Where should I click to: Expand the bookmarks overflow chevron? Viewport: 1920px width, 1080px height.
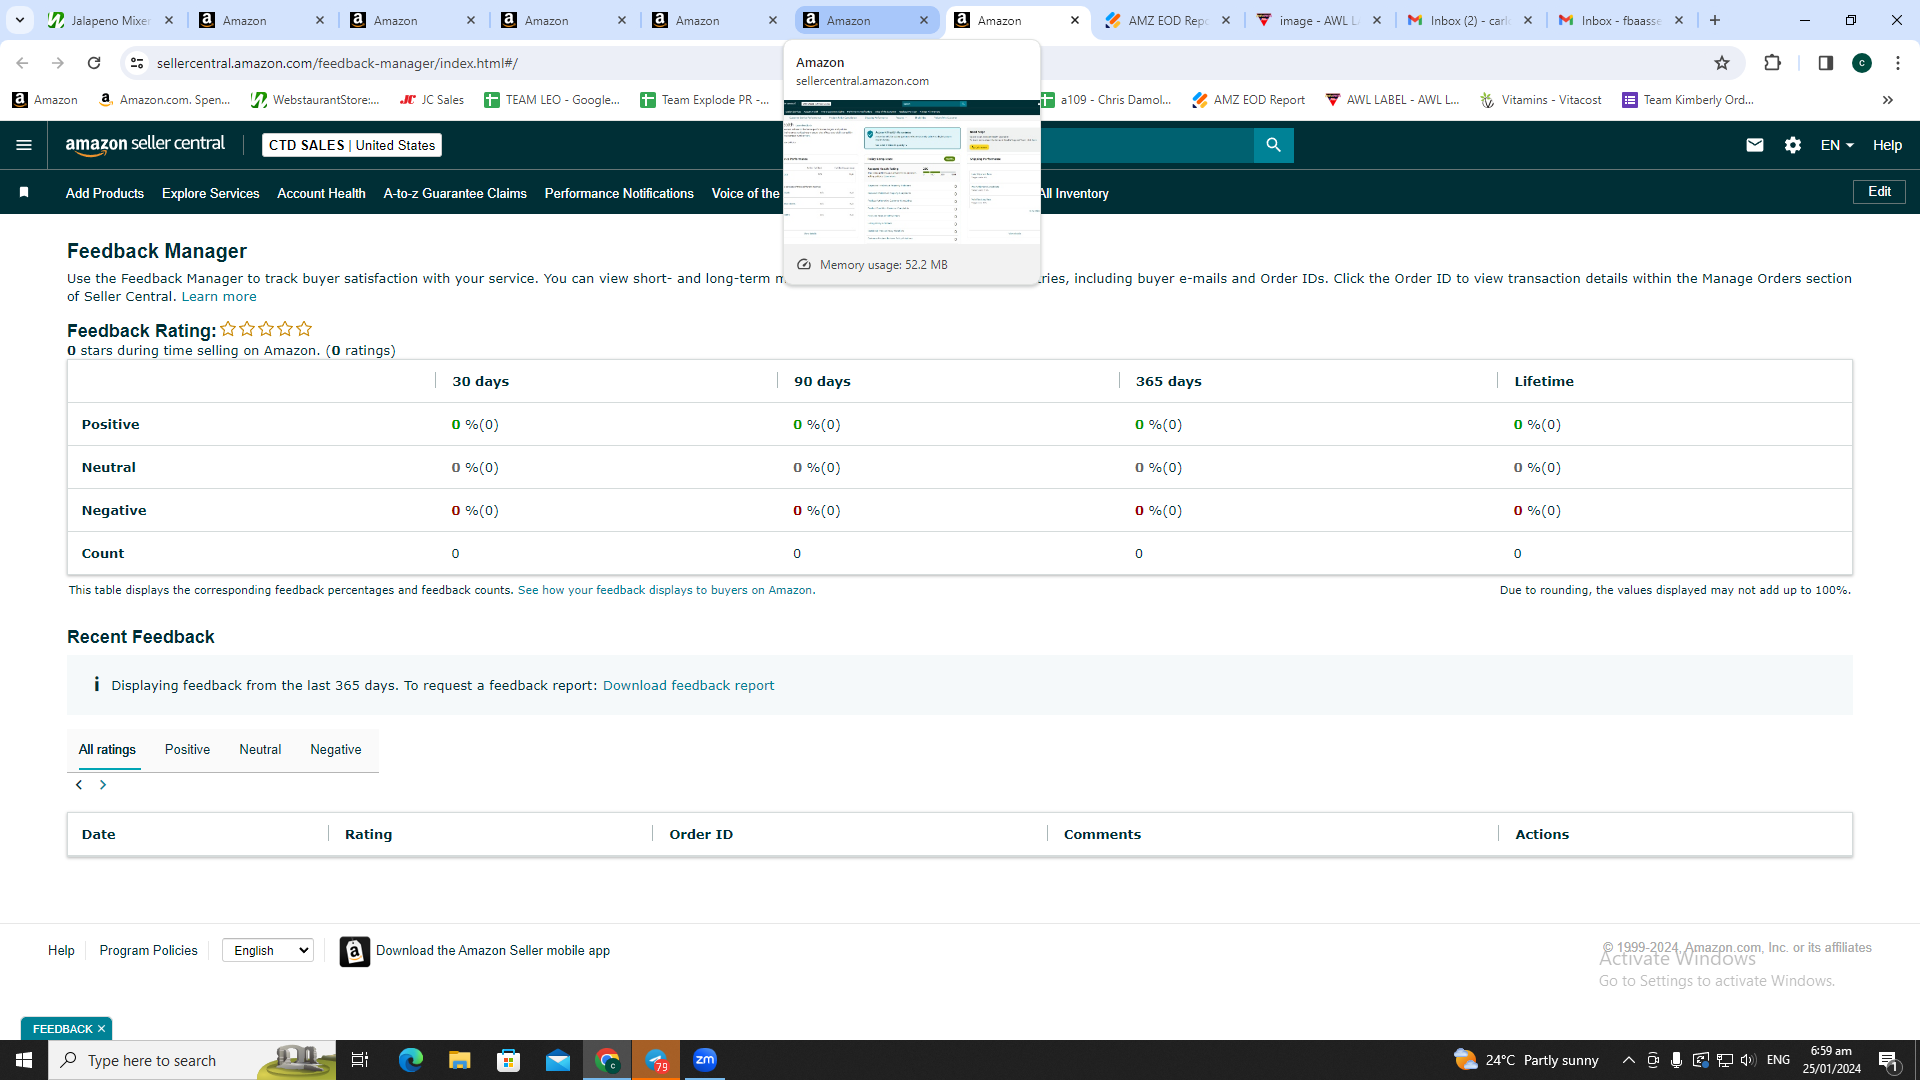pos(1888,100)
